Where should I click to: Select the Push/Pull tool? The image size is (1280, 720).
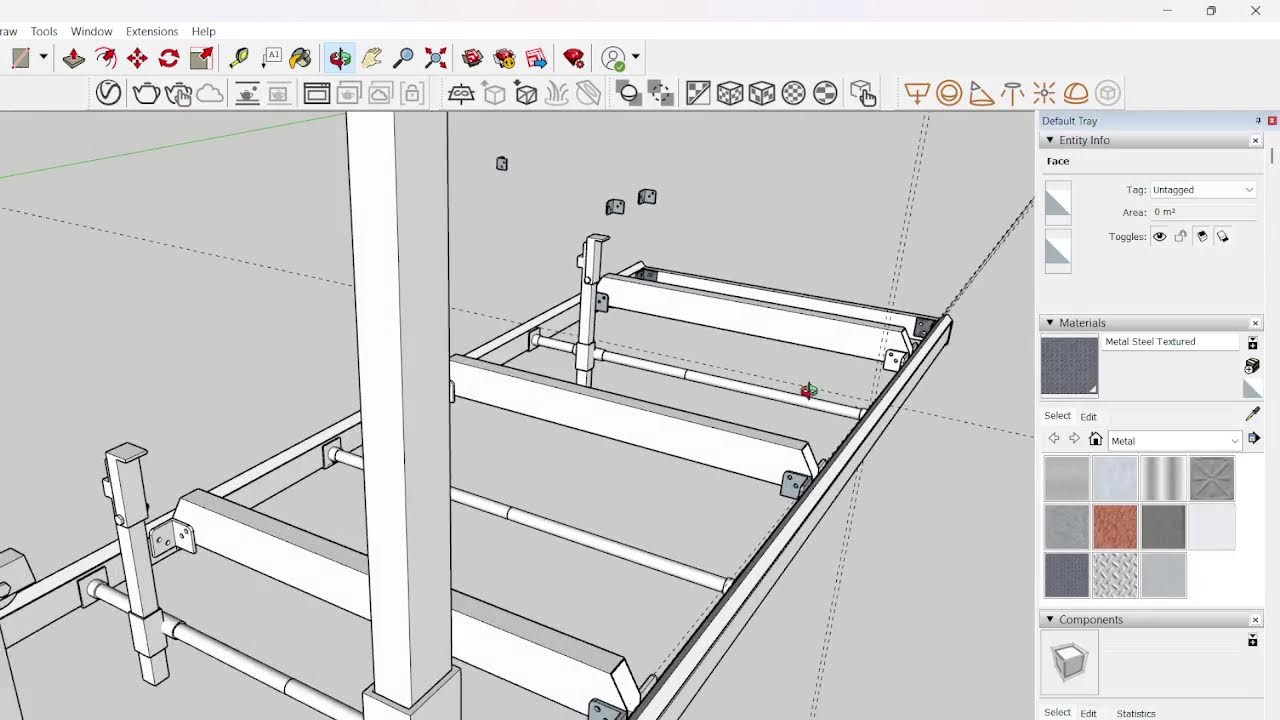[x=73, y=58]
